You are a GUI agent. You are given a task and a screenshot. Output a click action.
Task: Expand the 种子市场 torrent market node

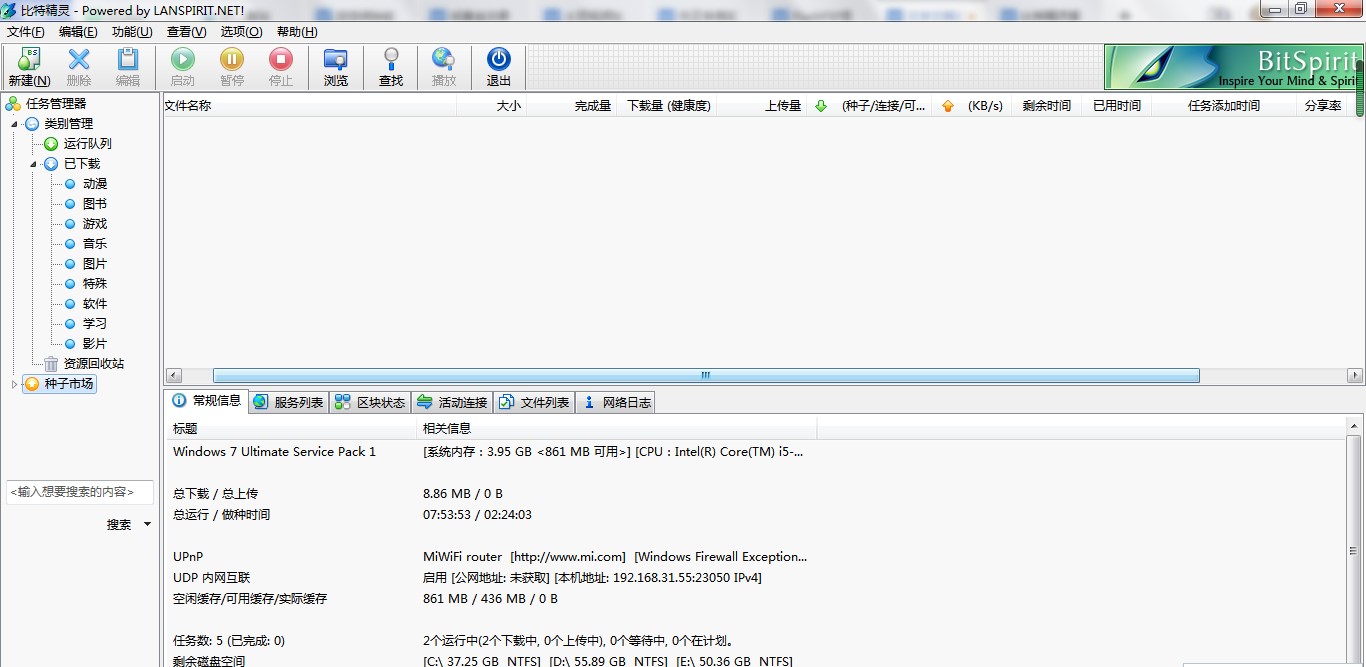pos(14,384)
